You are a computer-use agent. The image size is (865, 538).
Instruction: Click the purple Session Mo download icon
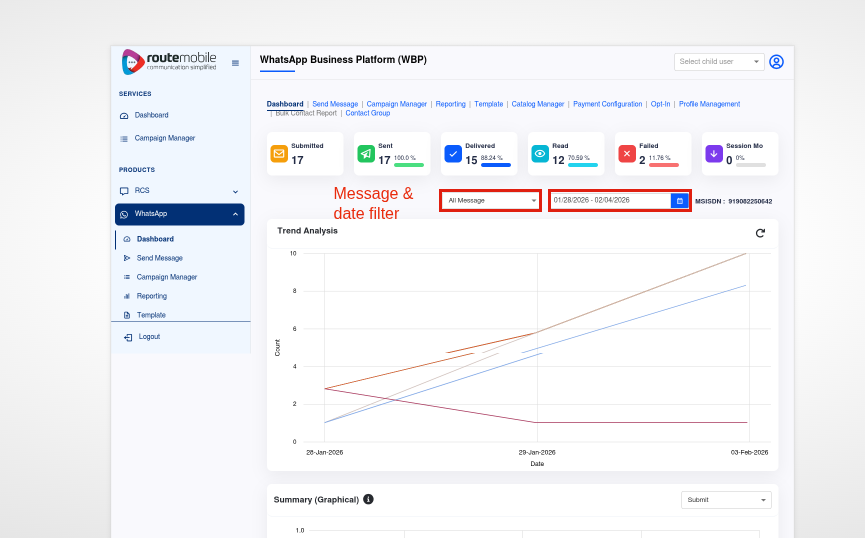coord(714,153)
